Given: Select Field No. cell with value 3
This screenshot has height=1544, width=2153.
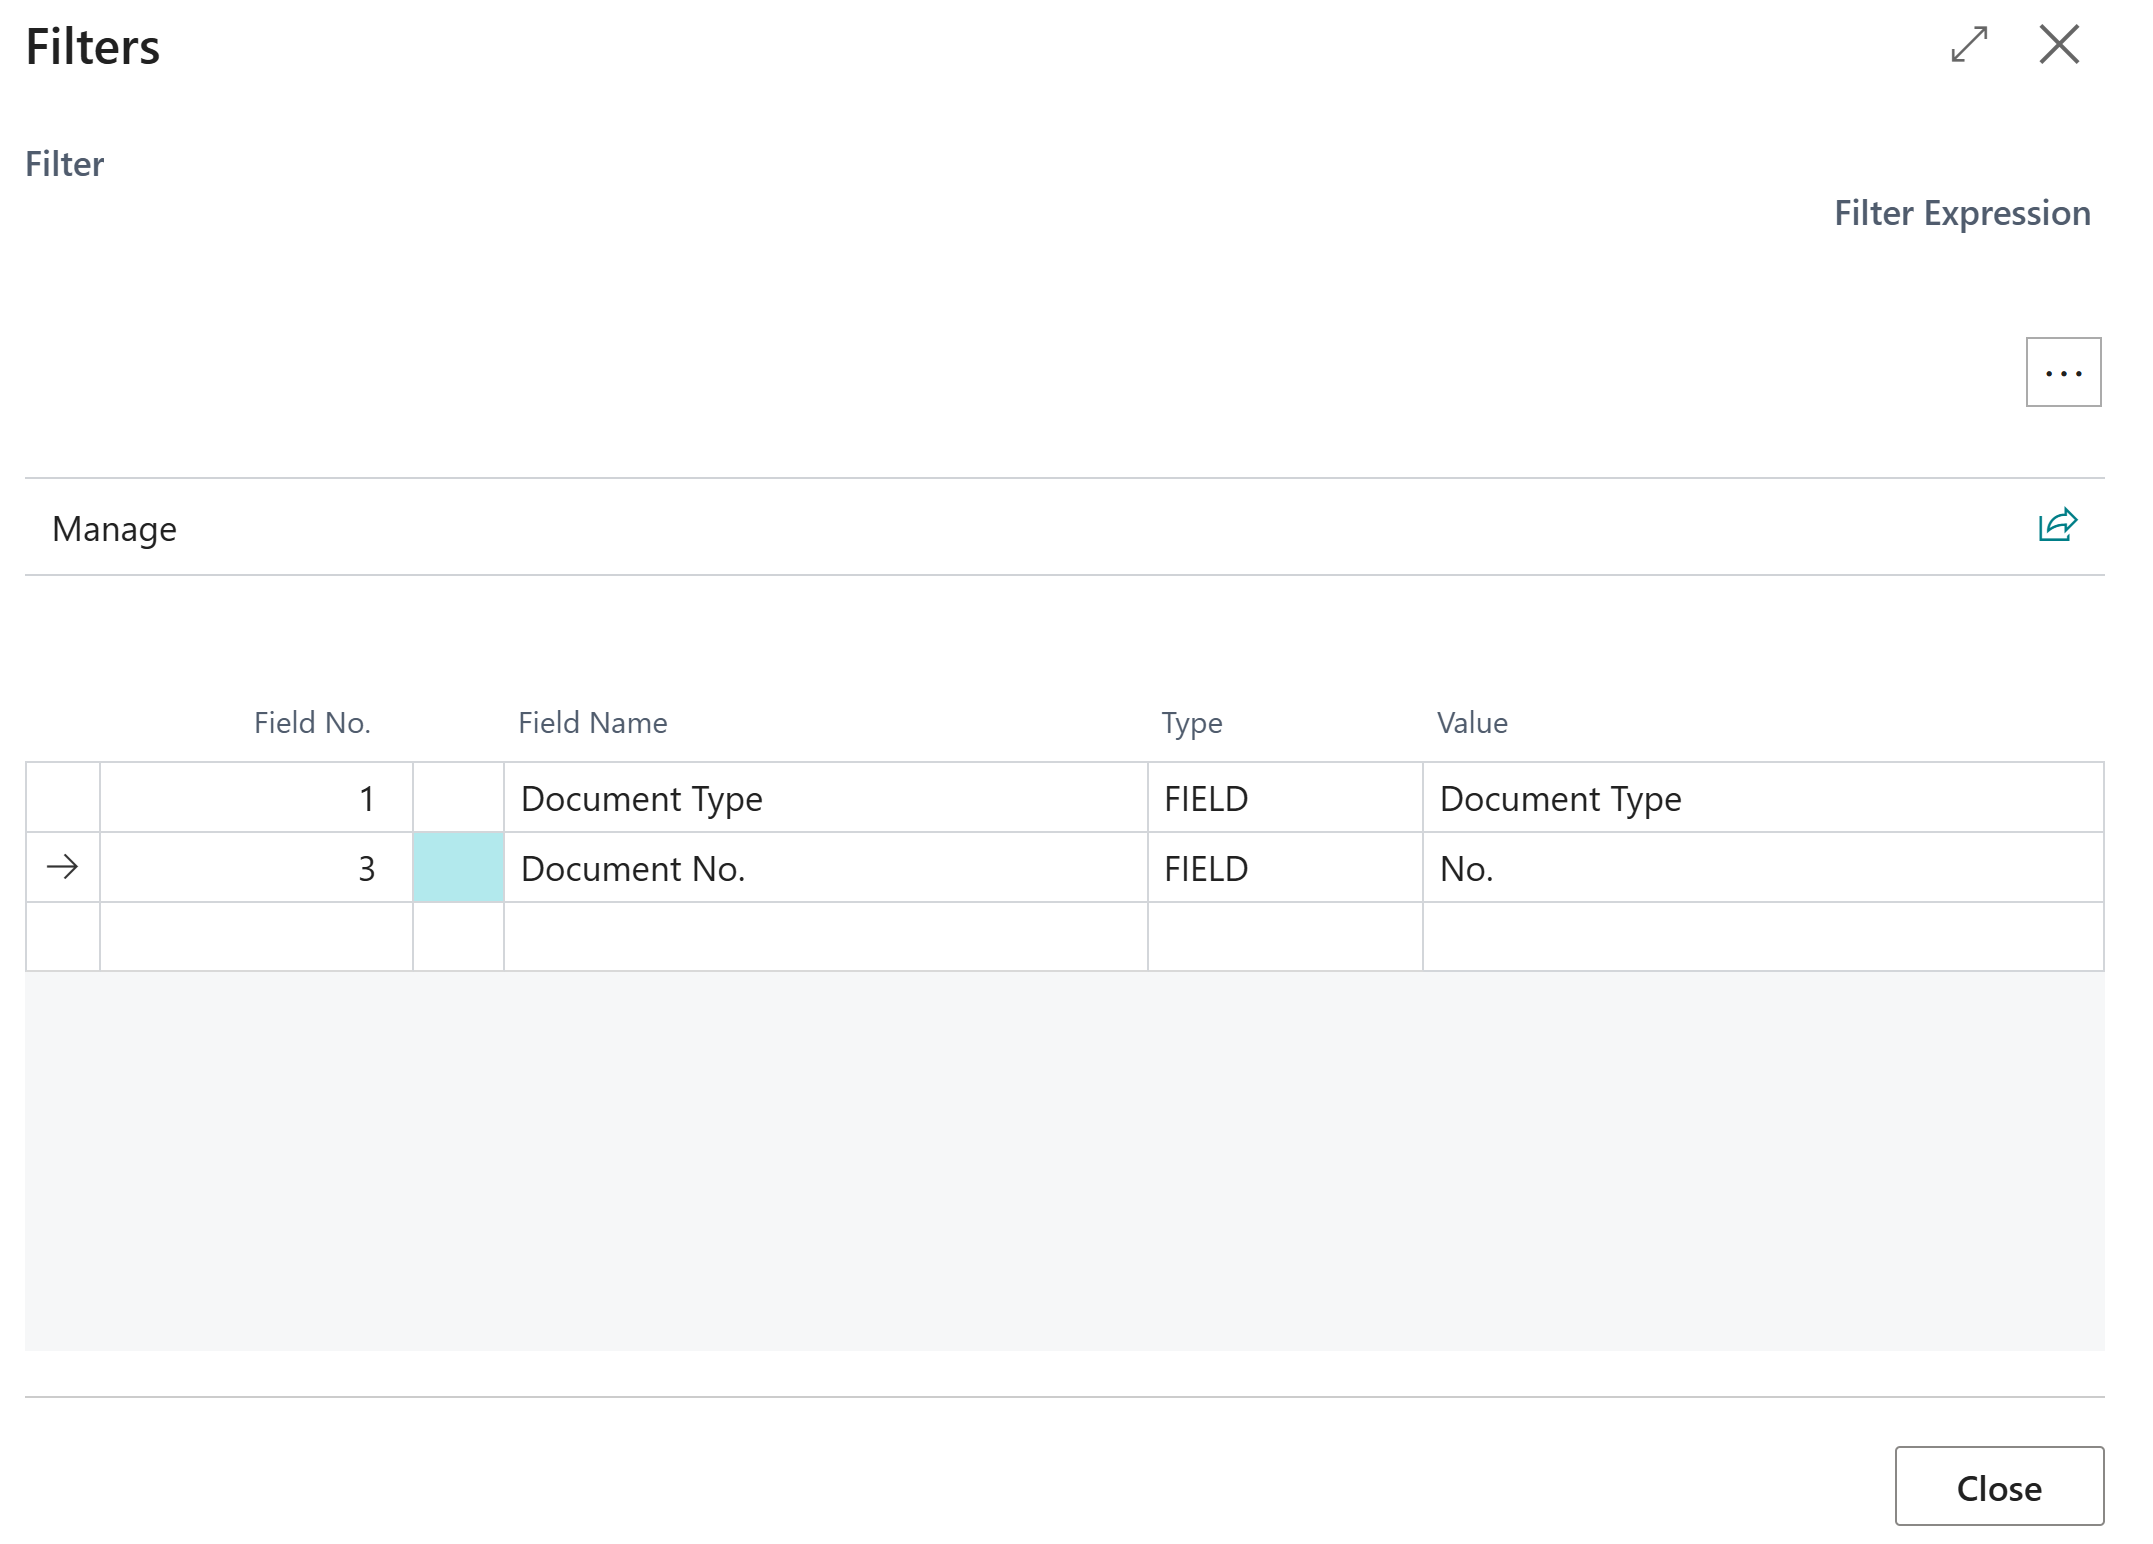Looking at the screenshot, I should [x=256, y=868].
